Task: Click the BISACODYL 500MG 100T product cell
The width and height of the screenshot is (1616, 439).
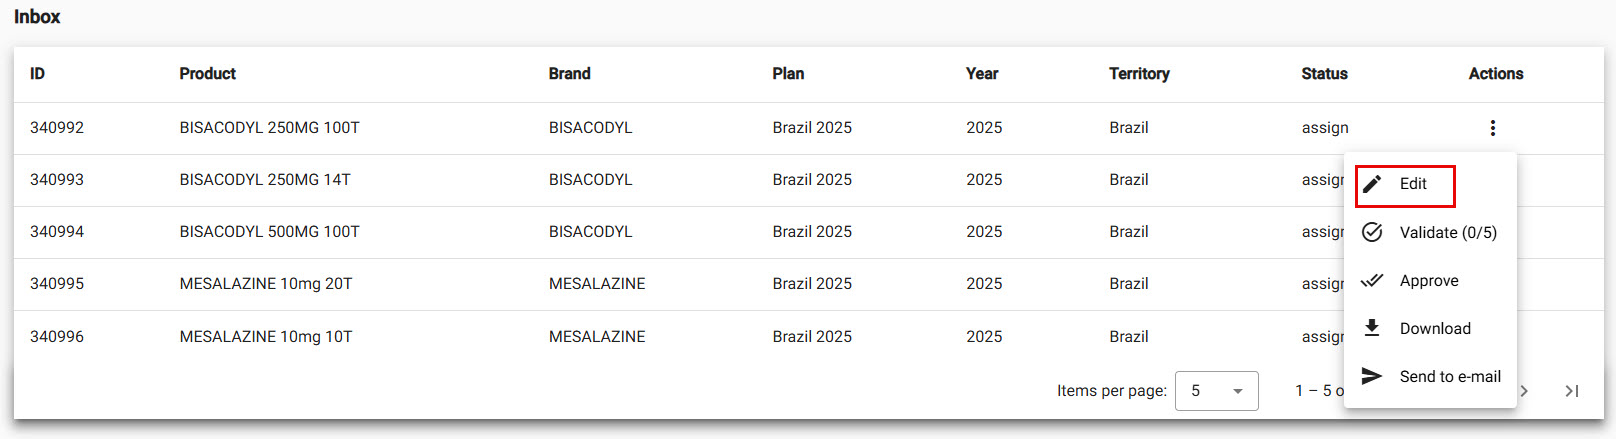Action: [269, 232]
